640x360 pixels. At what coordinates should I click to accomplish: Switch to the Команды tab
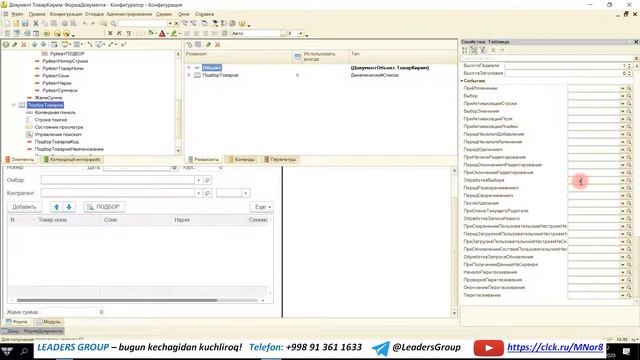[x=242, y=160]
